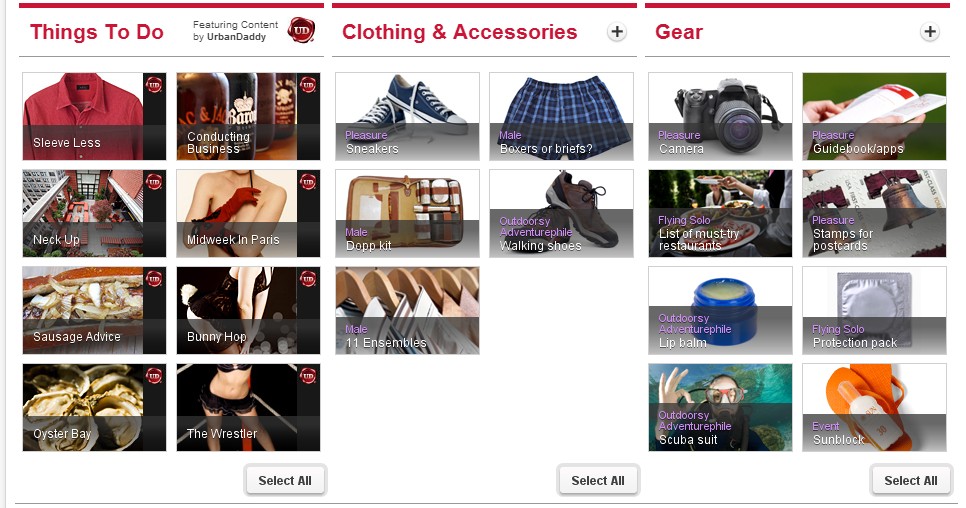Select all Clothing & Accessories items
Screen dimensions: 966x508
pos(598,480)
